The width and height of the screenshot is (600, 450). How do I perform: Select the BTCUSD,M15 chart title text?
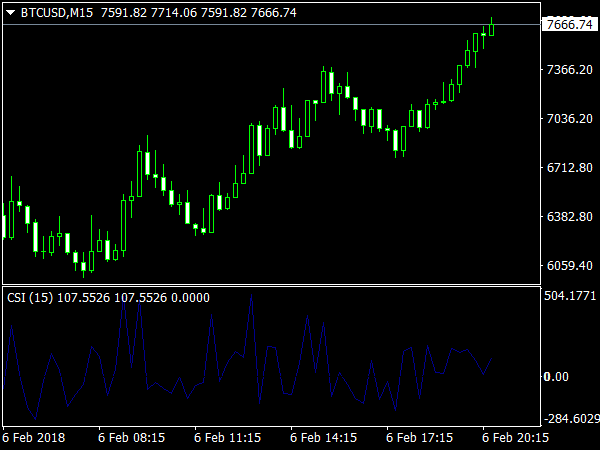[x=57, y=13]
